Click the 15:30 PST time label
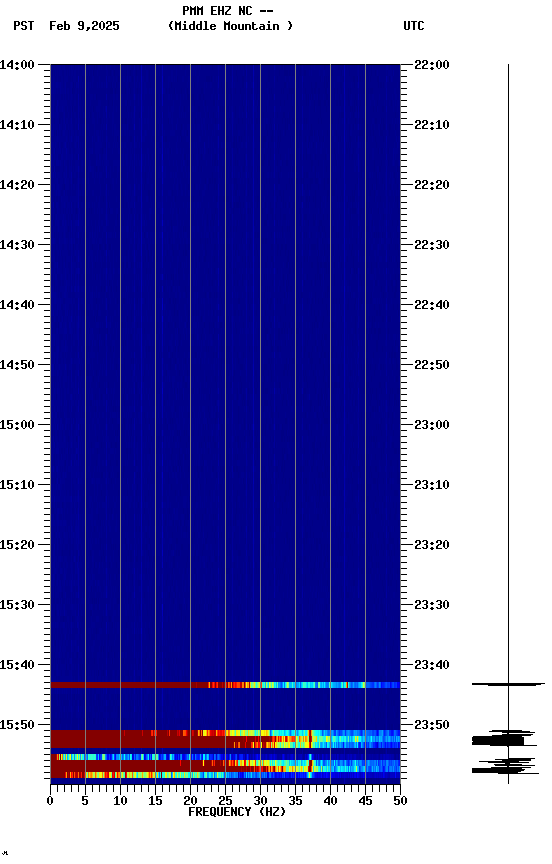552x864 pixels. coord(17,605)
